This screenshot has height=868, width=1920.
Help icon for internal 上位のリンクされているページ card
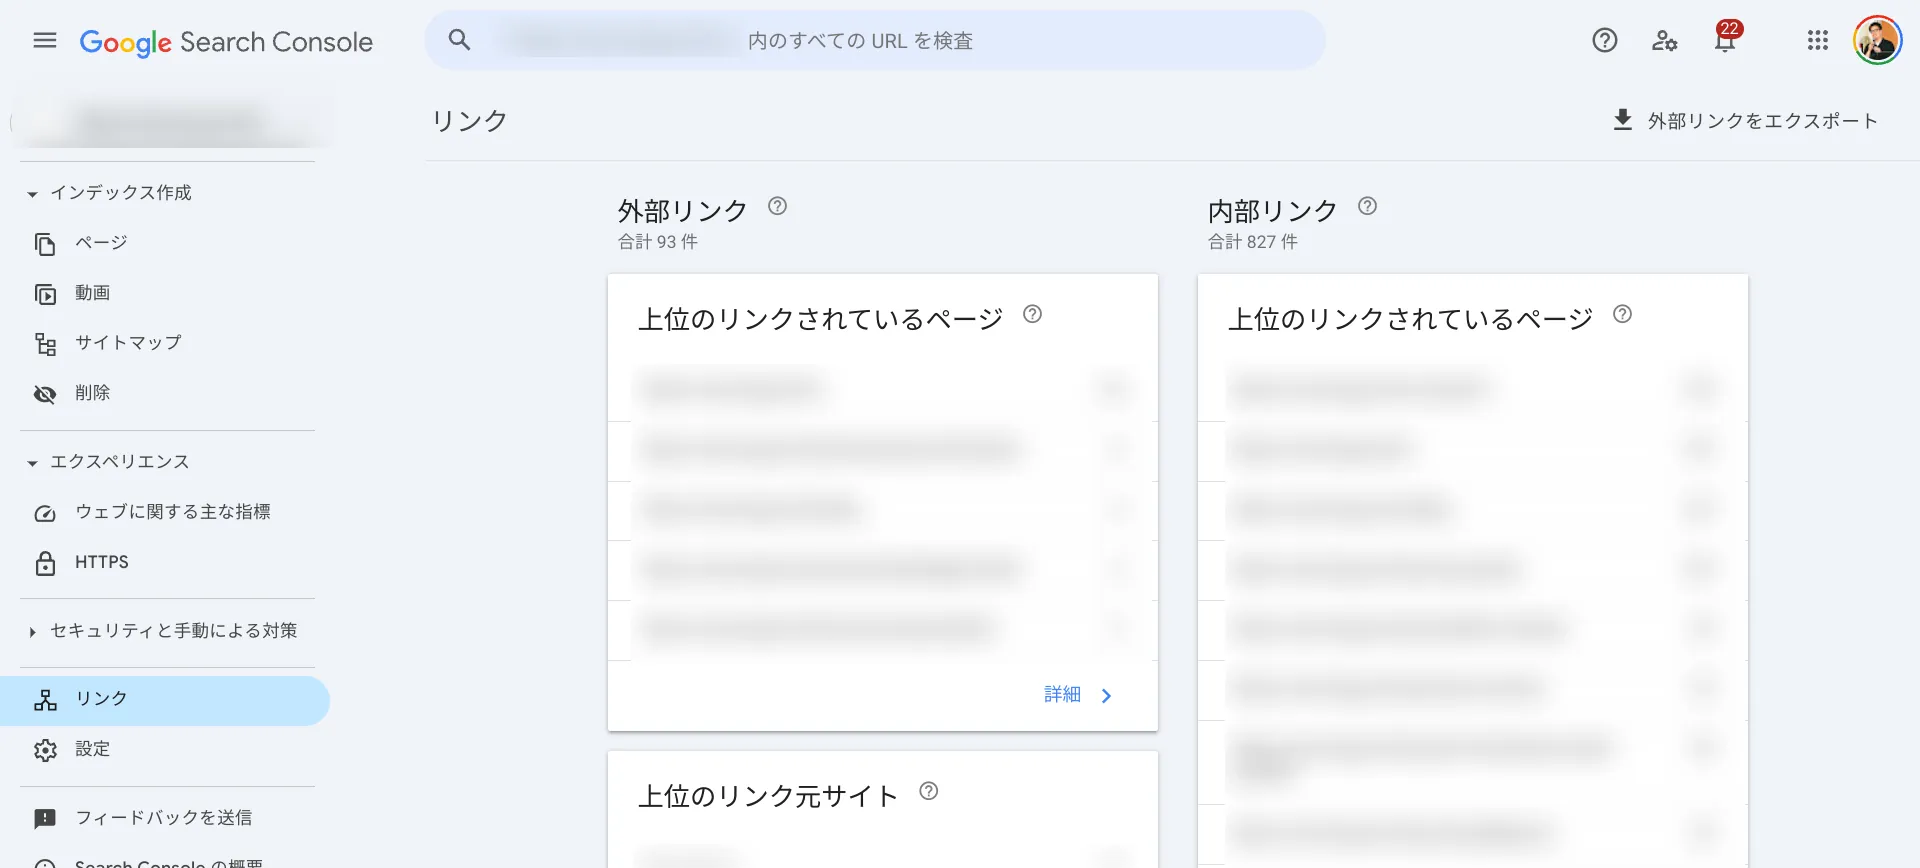tap(1622, 314)
